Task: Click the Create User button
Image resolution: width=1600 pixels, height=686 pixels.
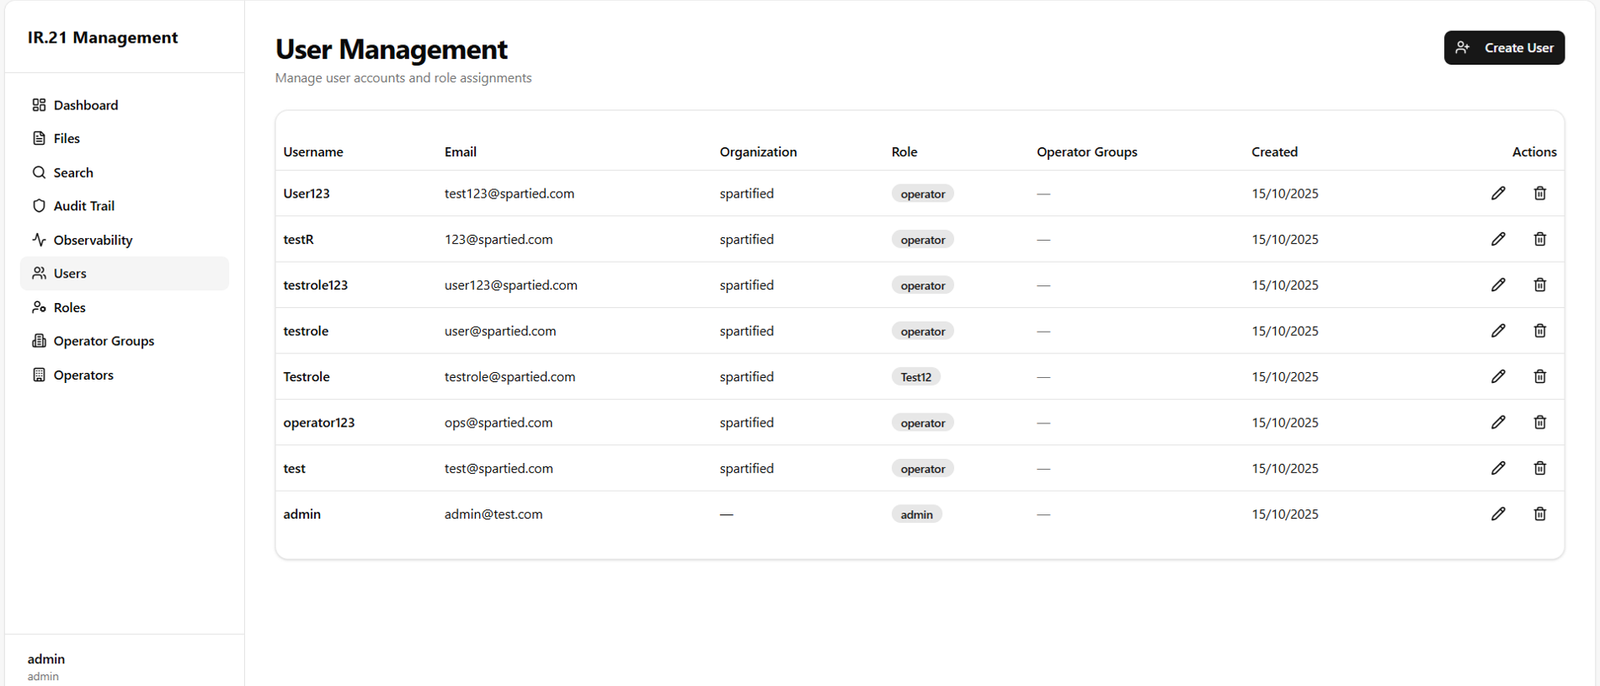Action: click(x=1504, y=48)
